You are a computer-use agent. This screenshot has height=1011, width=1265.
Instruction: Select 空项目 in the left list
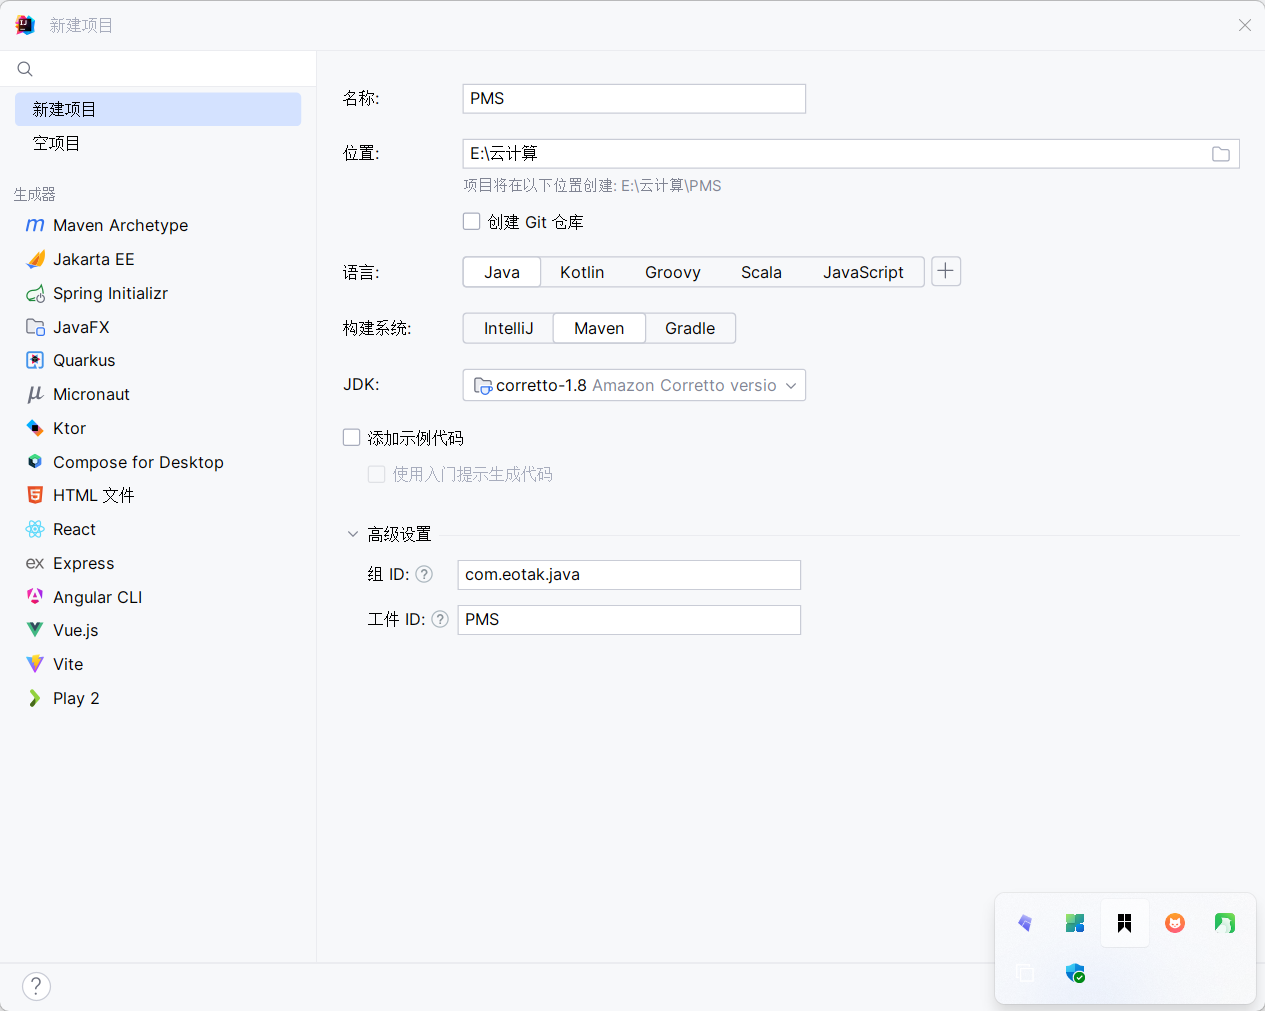pos(158,143)
